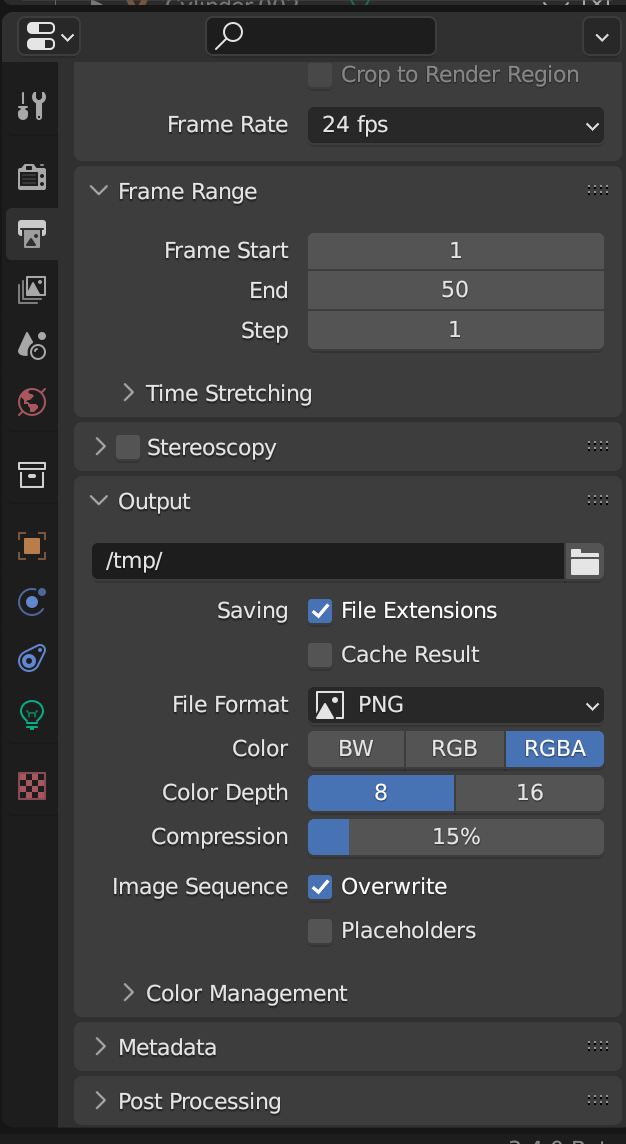This screenshot has height=1144, width=626.
Task: Set Color Depth to 16
Action: pyautogui.click(x=530, y=793)
